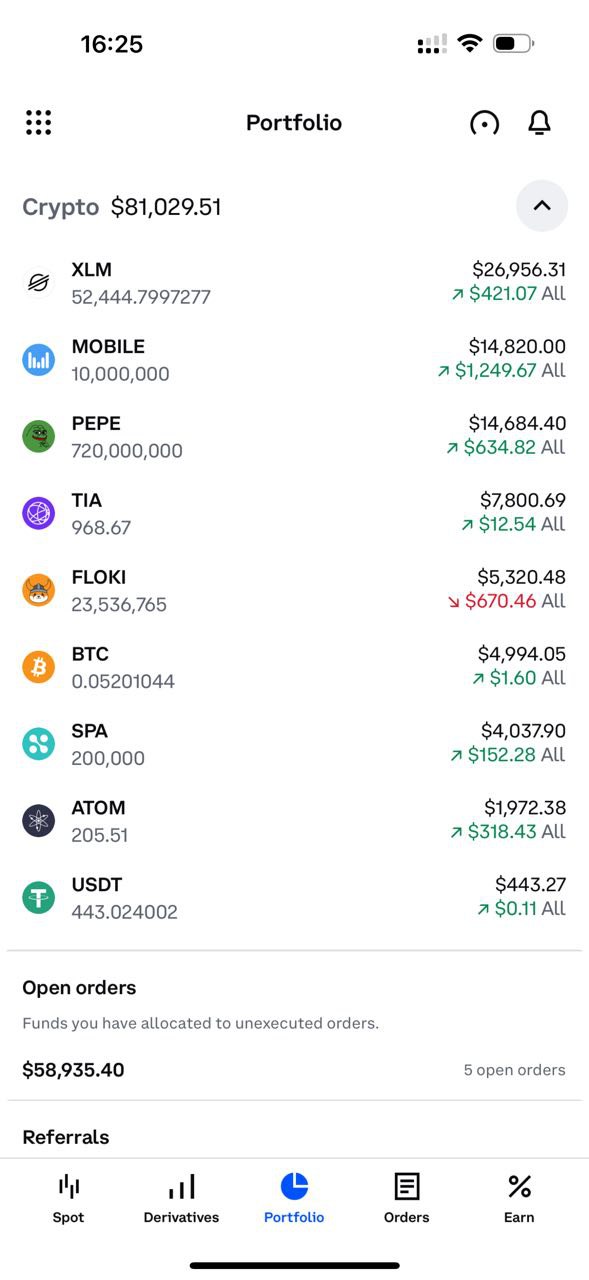
Task: Collapse the Crypto section with chevron
Action: point(542,206)
